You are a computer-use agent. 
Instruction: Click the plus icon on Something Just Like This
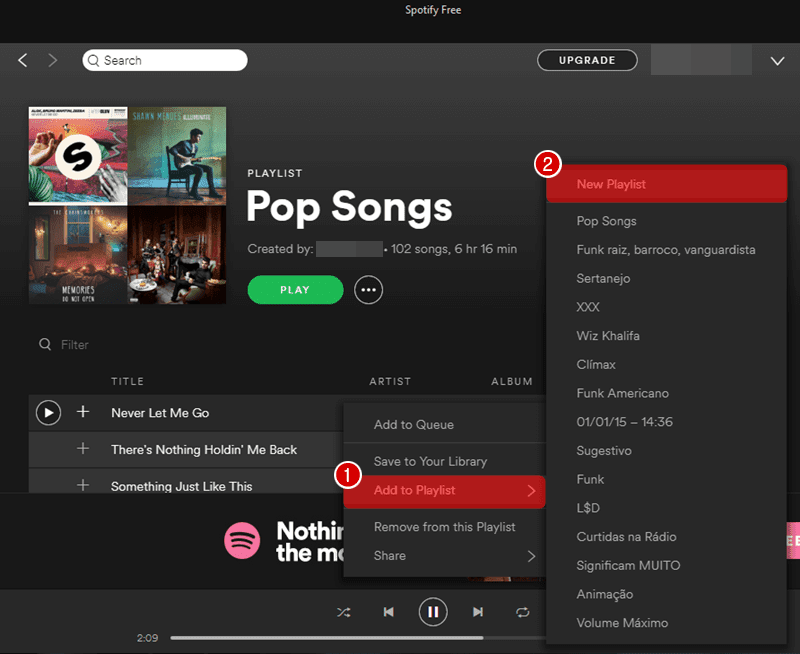click(84, 485)
